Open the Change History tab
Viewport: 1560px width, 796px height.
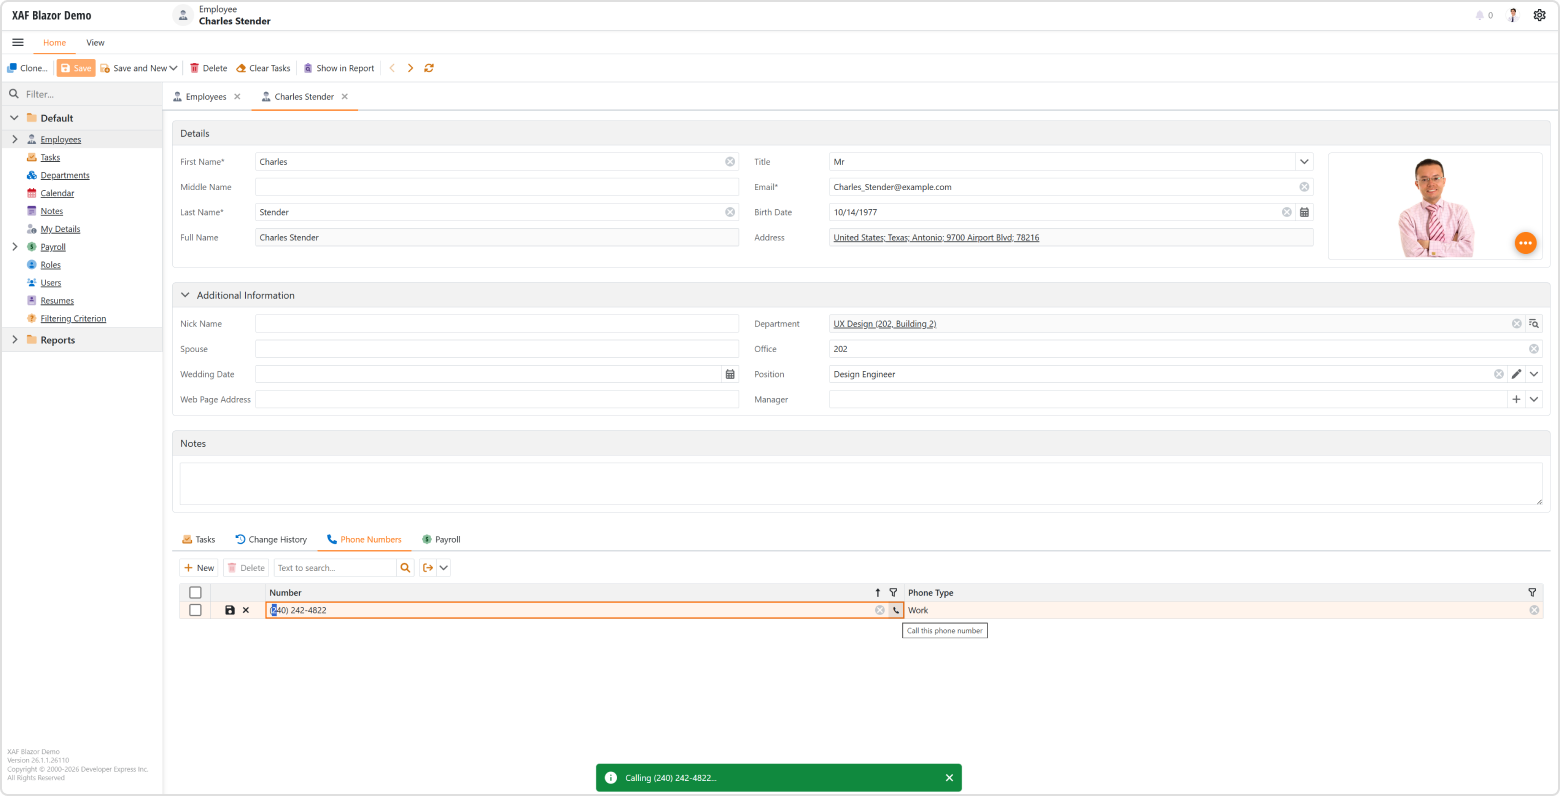coord(271,540)
